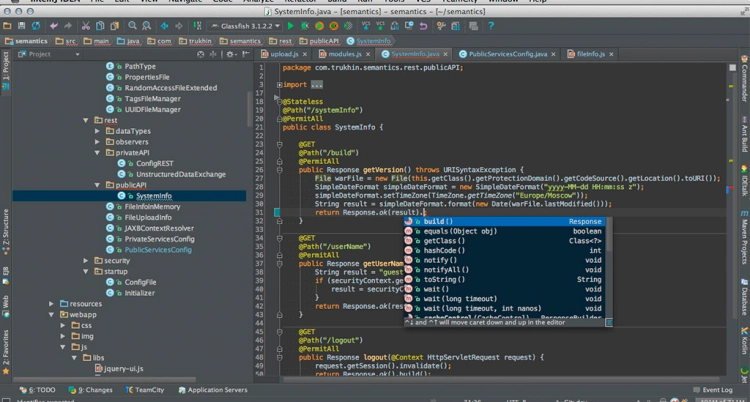Select PublicServicesConfig in project tree
The width and height of the screenshot is (750, 402).
(x=158, y=250)
